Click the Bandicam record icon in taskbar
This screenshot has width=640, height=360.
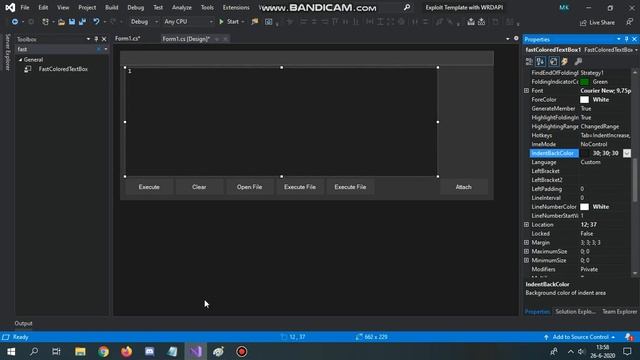(x=242, y=351)
